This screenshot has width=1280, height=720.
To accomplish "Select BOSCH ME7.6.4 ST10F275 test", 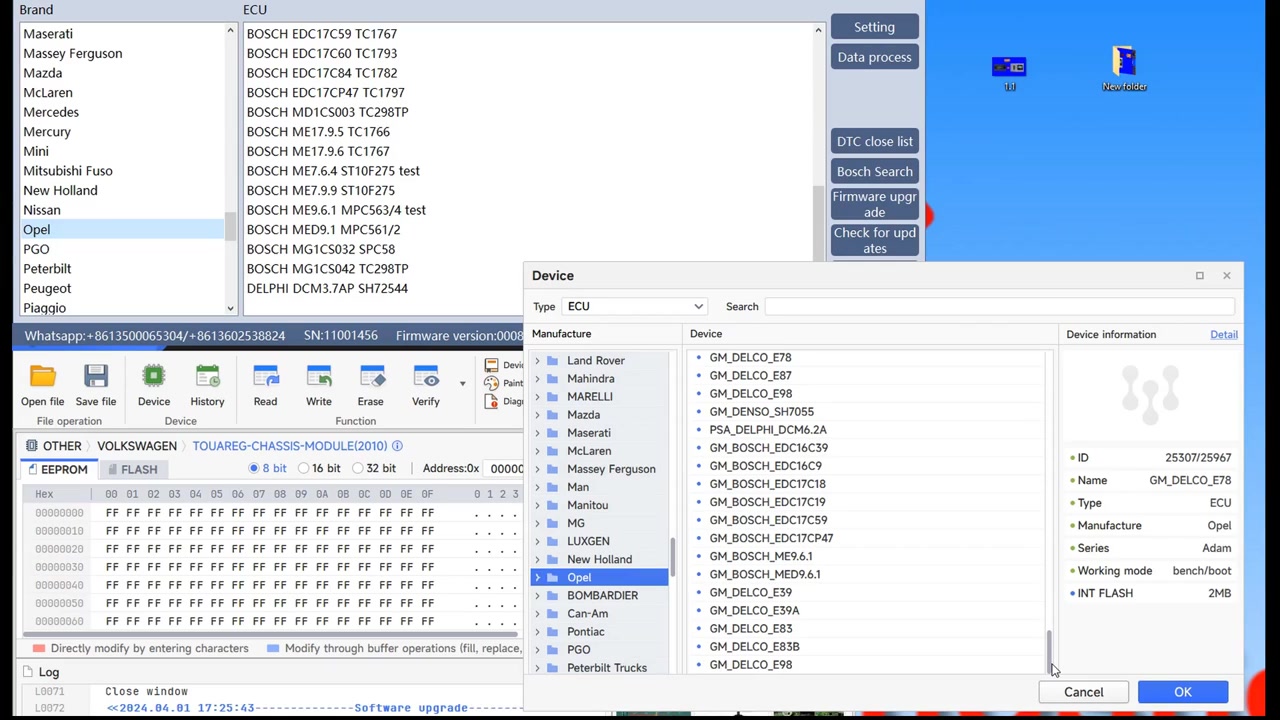I will pyautogui.click(x=333, y=171).
